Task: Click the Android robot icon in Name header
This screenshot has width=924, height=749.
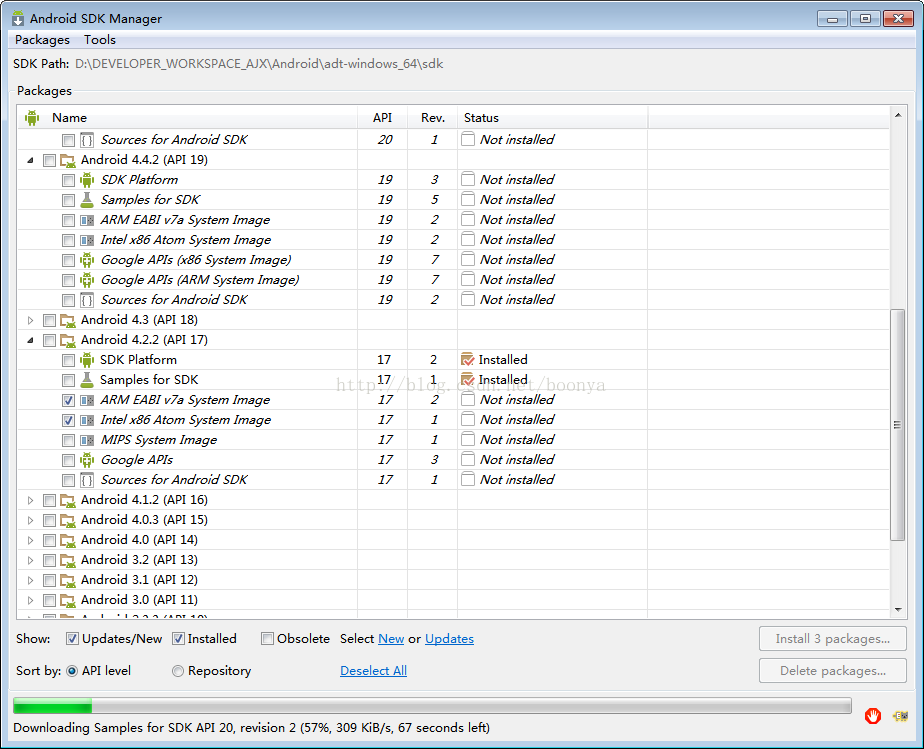Action: 32,118
